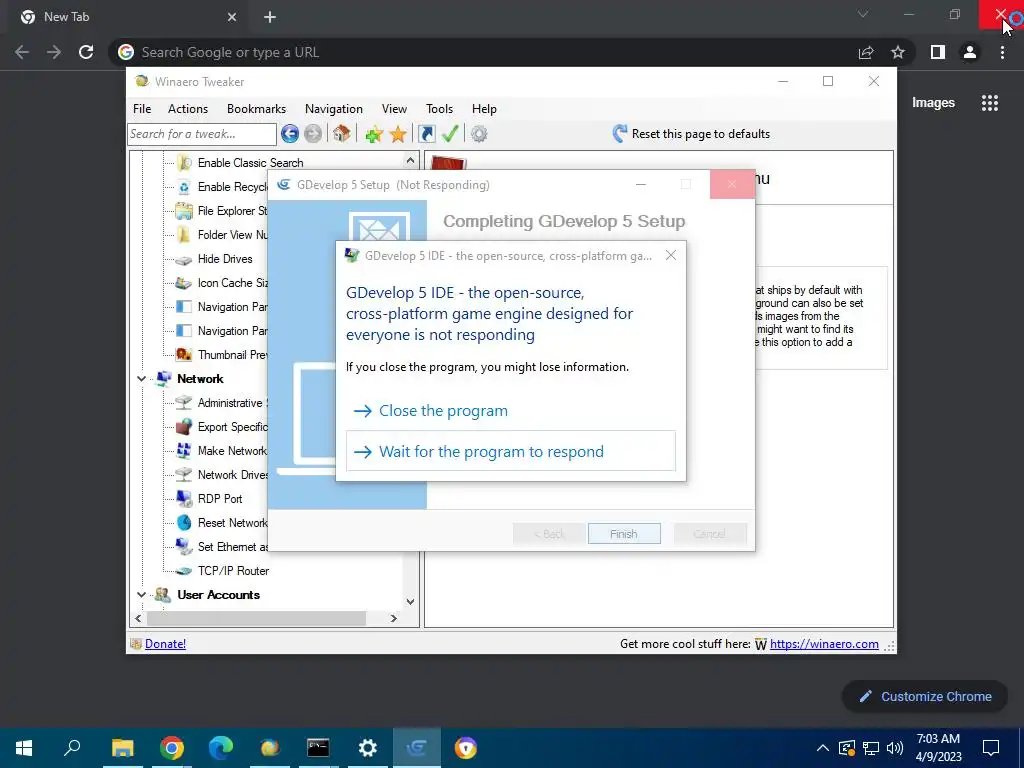The width and height of the screenshot is (1024, 768).
Task: Open Microsoft Edge from the taskbar
Action: click(221, 748)
